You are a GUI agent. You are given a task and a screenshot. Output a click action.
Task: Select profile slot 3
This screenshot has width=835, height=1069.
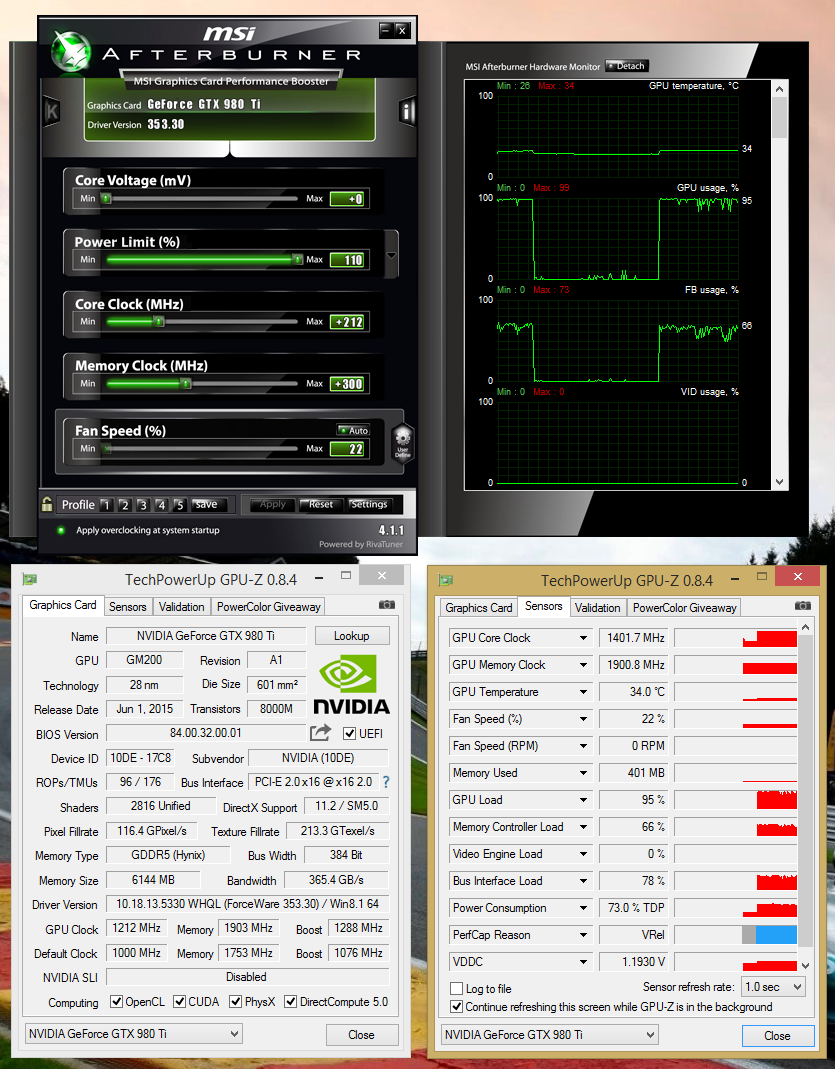[142, 505]
